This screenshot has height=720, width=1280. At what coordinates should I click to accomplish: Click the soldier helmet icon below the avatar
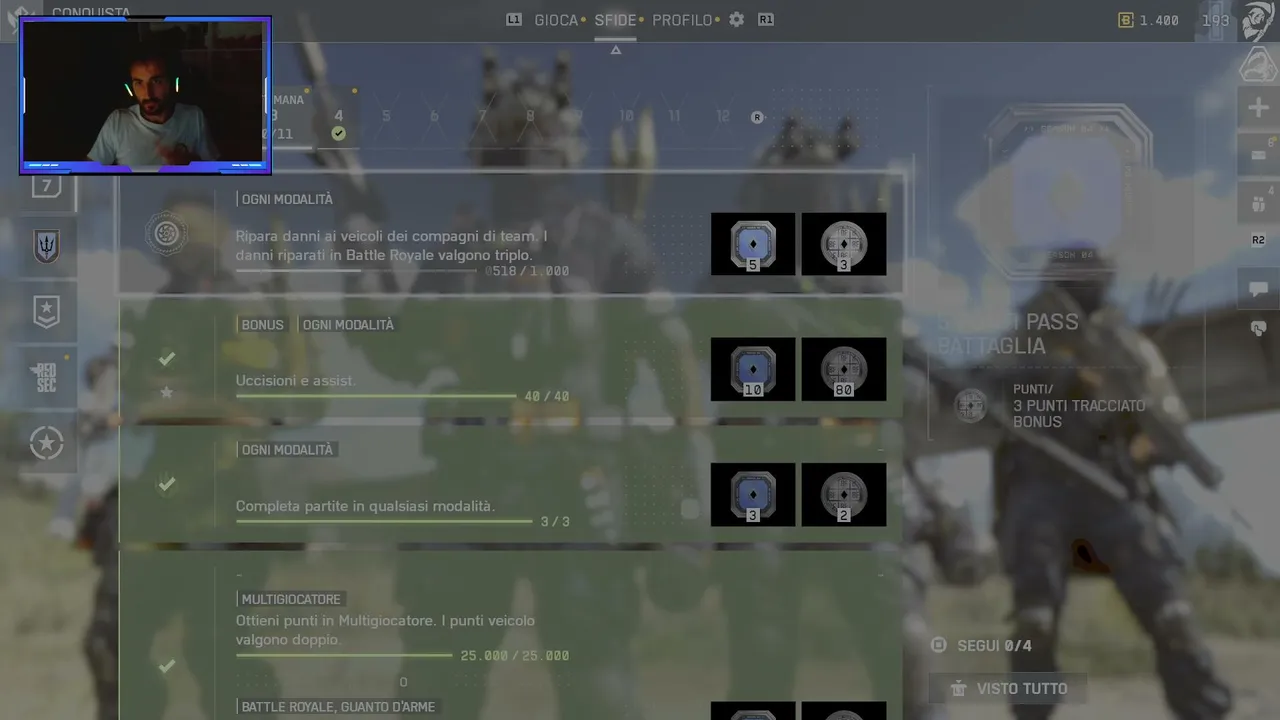click(1257, 64)
